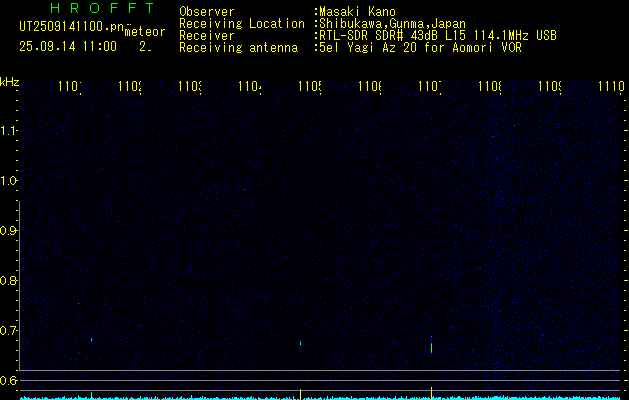
Task: Click the meteor echo below the 1105 label
Action: (300, 343)
